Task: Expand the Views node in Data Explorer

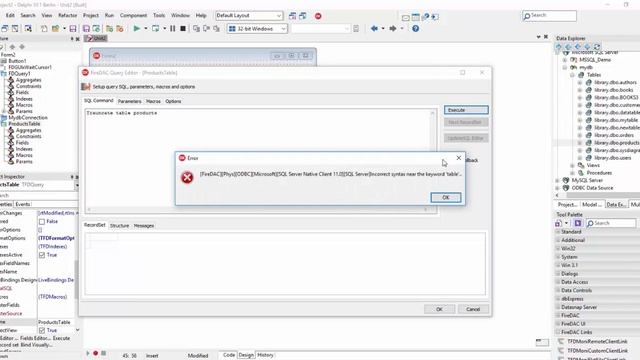Action: point(572,165)
